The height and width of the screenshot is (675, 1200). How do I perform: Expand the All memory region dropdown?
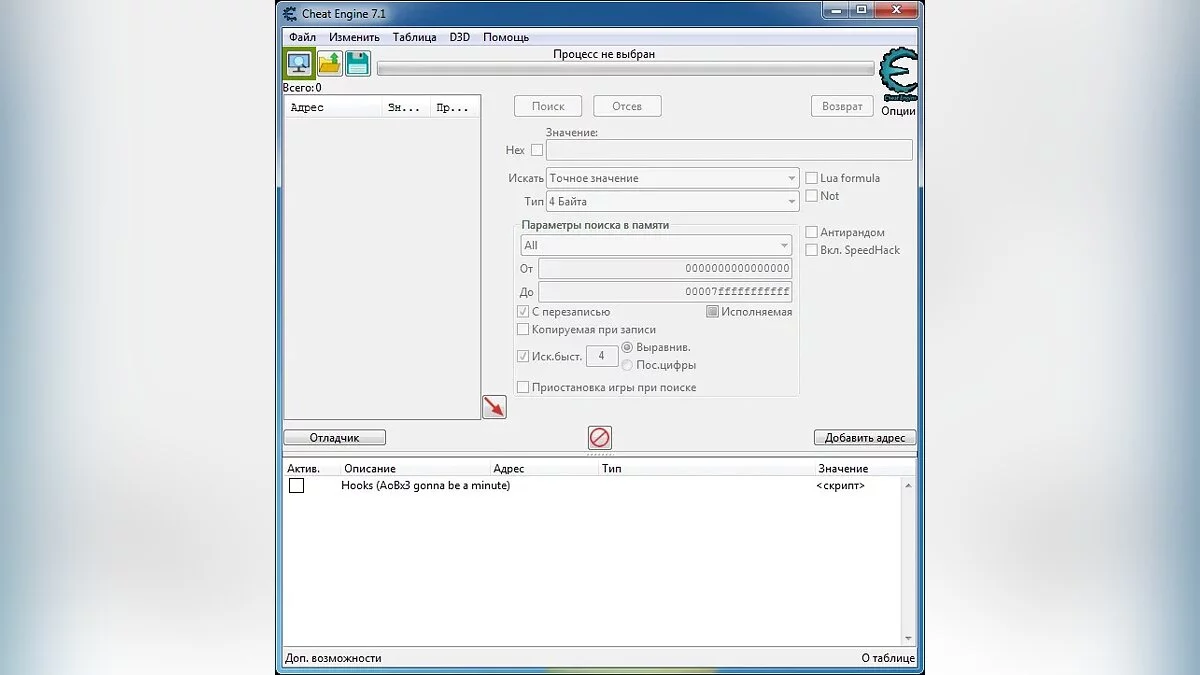coord(657,245)
